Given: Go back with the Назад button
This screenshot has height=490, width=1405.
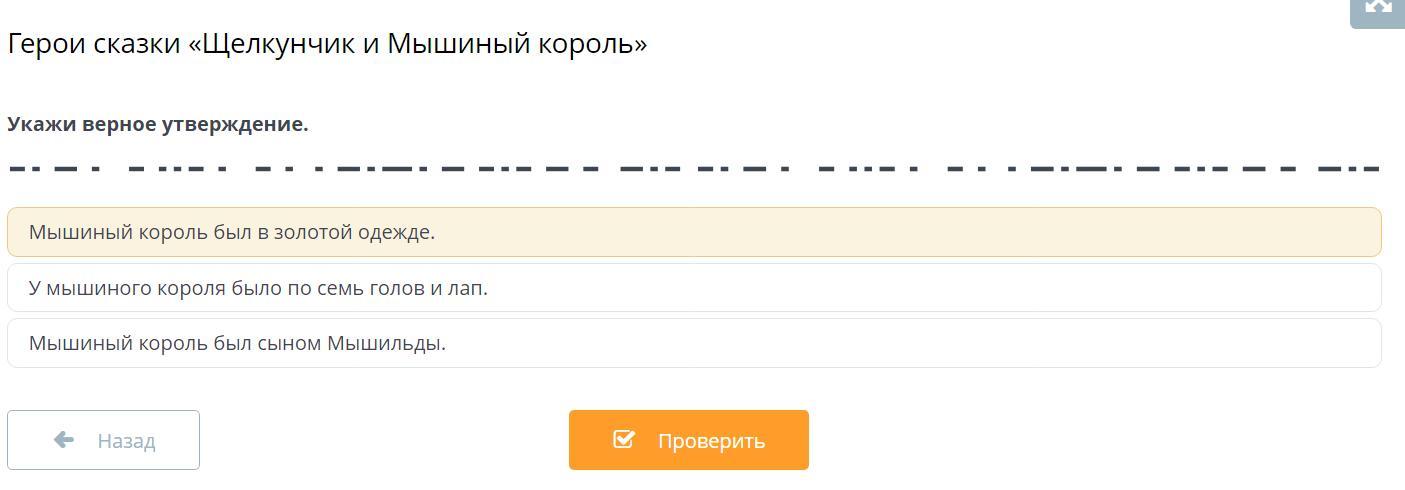Looking at the screenshot, I should tap(103, 440).
